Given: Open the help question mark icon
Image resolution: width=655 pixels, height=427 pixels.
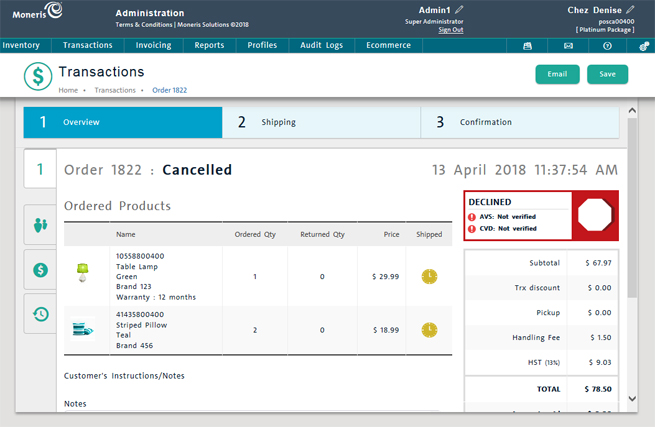Looking at the screenshot, I should (607, 46).
